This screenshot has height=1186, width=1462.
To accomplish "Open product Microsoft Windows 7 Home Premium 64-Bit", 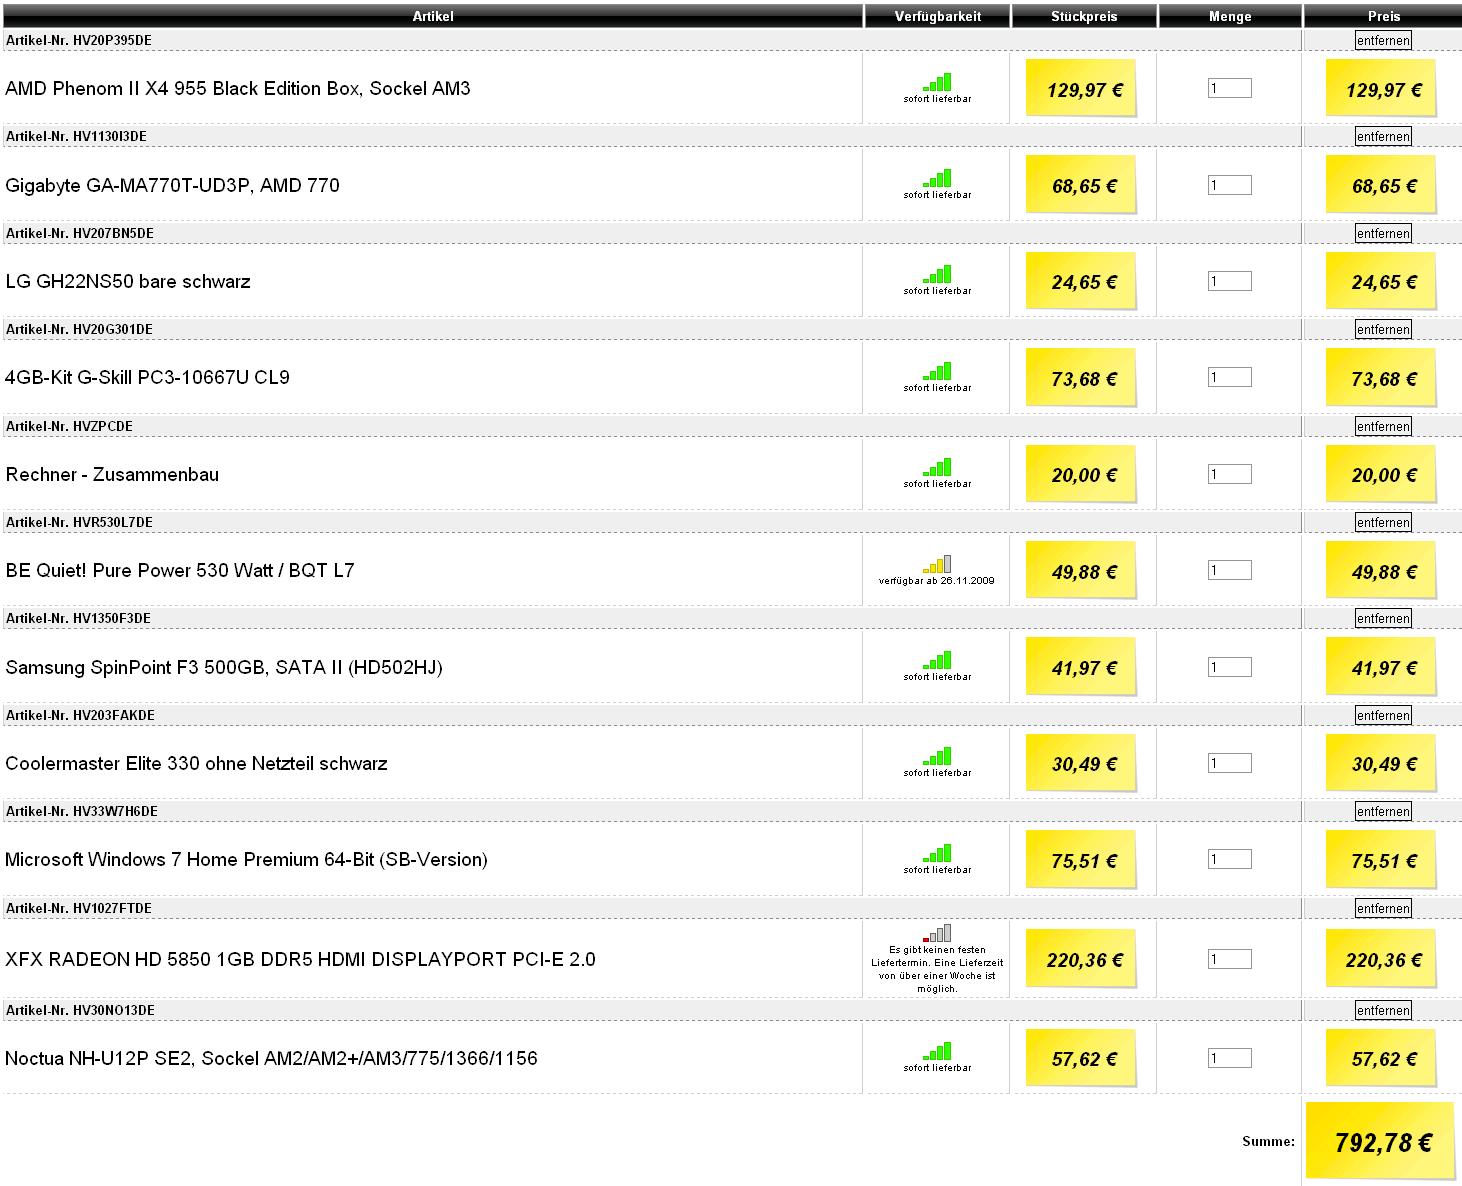I will pos(246,859).
